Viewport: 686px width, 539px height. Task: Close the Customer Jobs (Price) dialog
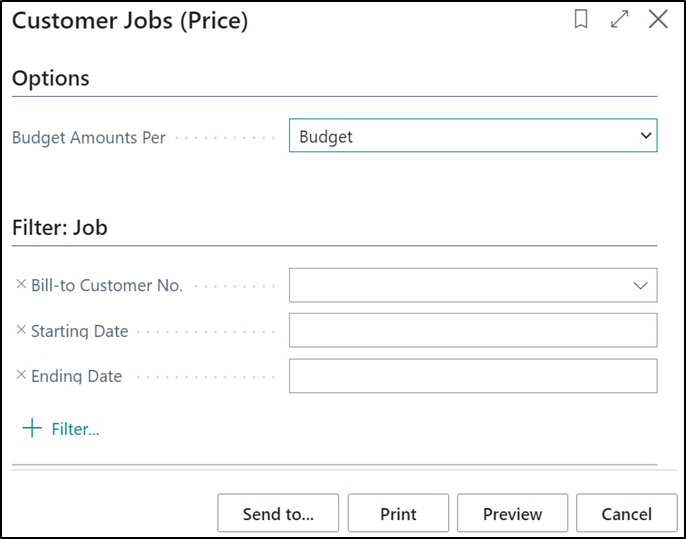click(658, 19)
